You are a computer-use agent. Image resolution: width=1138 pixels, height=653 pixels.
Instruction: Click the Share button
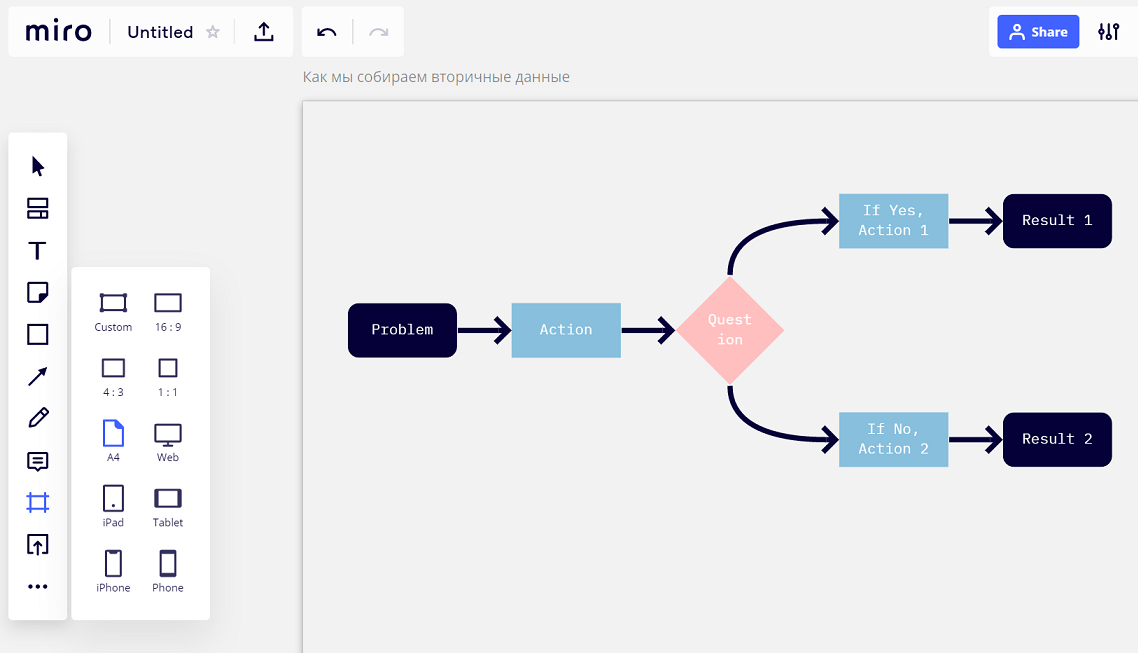tap(1038, 32)
